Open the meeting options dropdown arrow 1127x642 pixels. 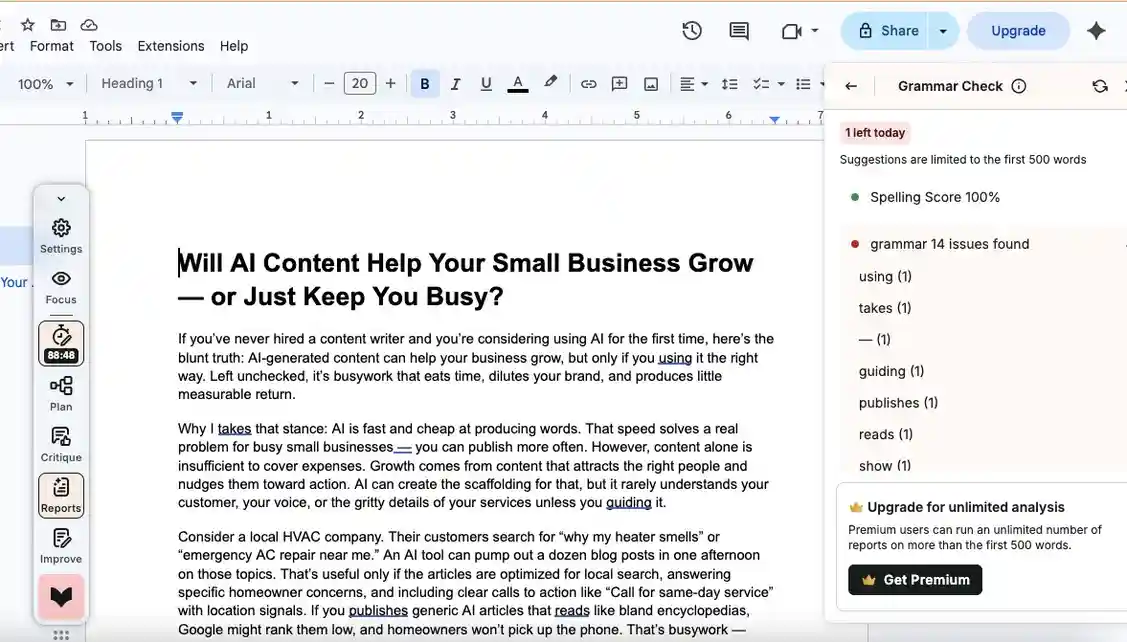pos(814,31)
